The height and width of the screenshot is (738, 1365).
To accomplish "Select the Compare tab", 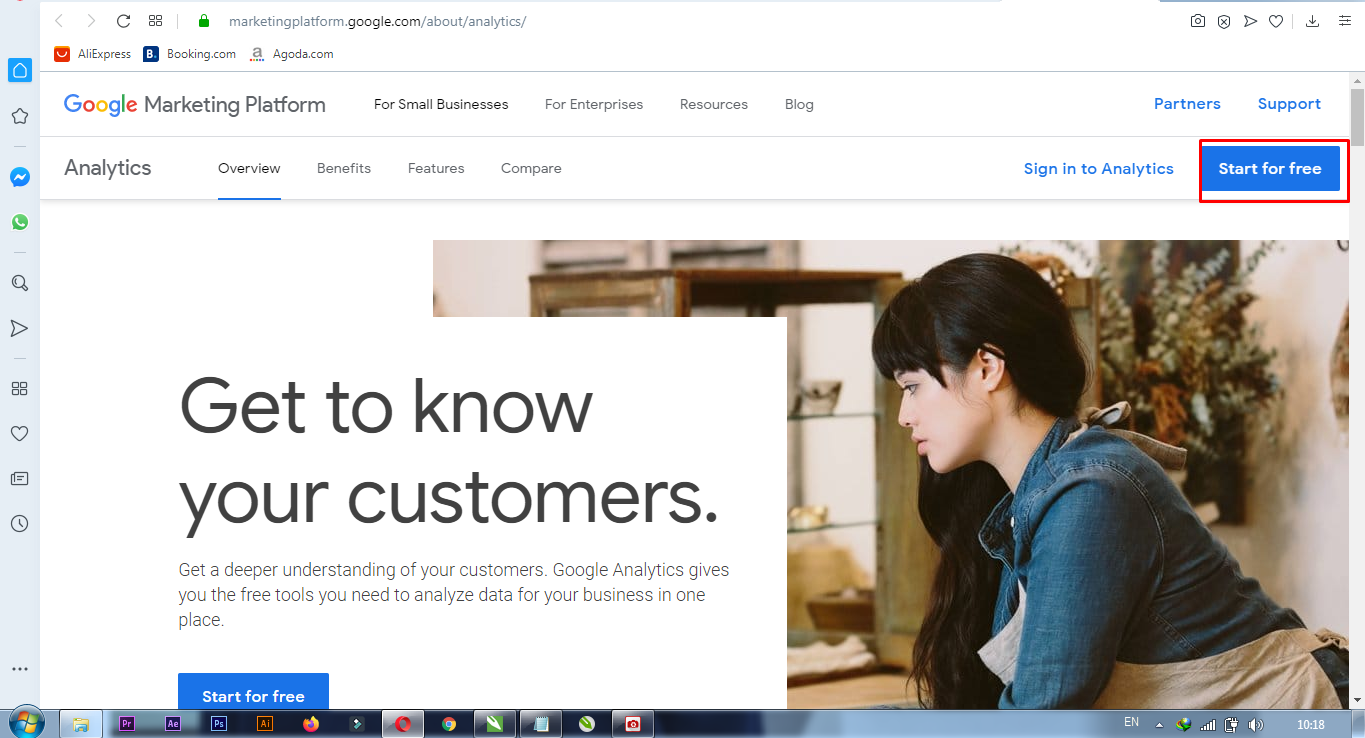I will click(x=531, y=168).
